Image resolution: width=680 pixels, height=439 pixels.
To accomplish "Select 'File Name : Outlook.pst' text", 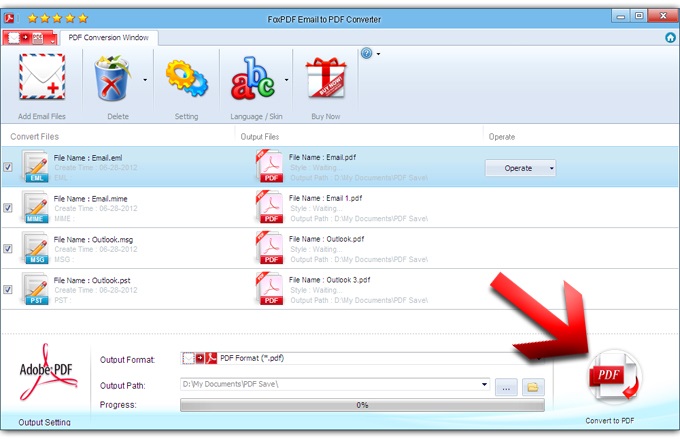I will 92,280.
